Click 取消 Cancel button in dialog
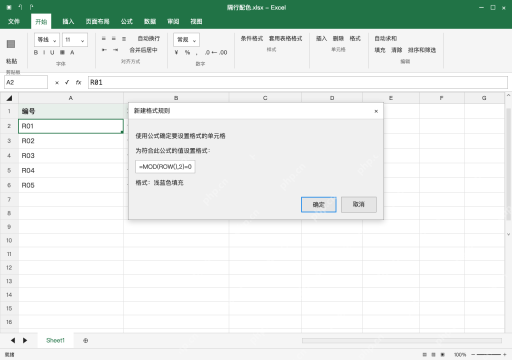Viewport: 512px width, 360px height. pyautogui.click(x=359, y=204)
